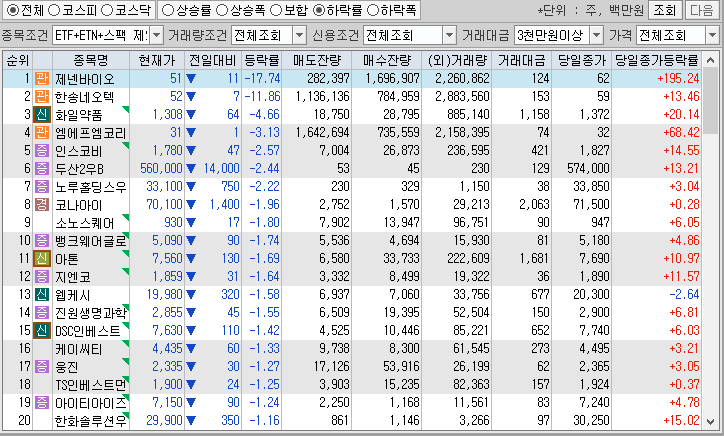The image size is (724, 436).
Task: Sort by the 순위 column header
Action: 18,60
